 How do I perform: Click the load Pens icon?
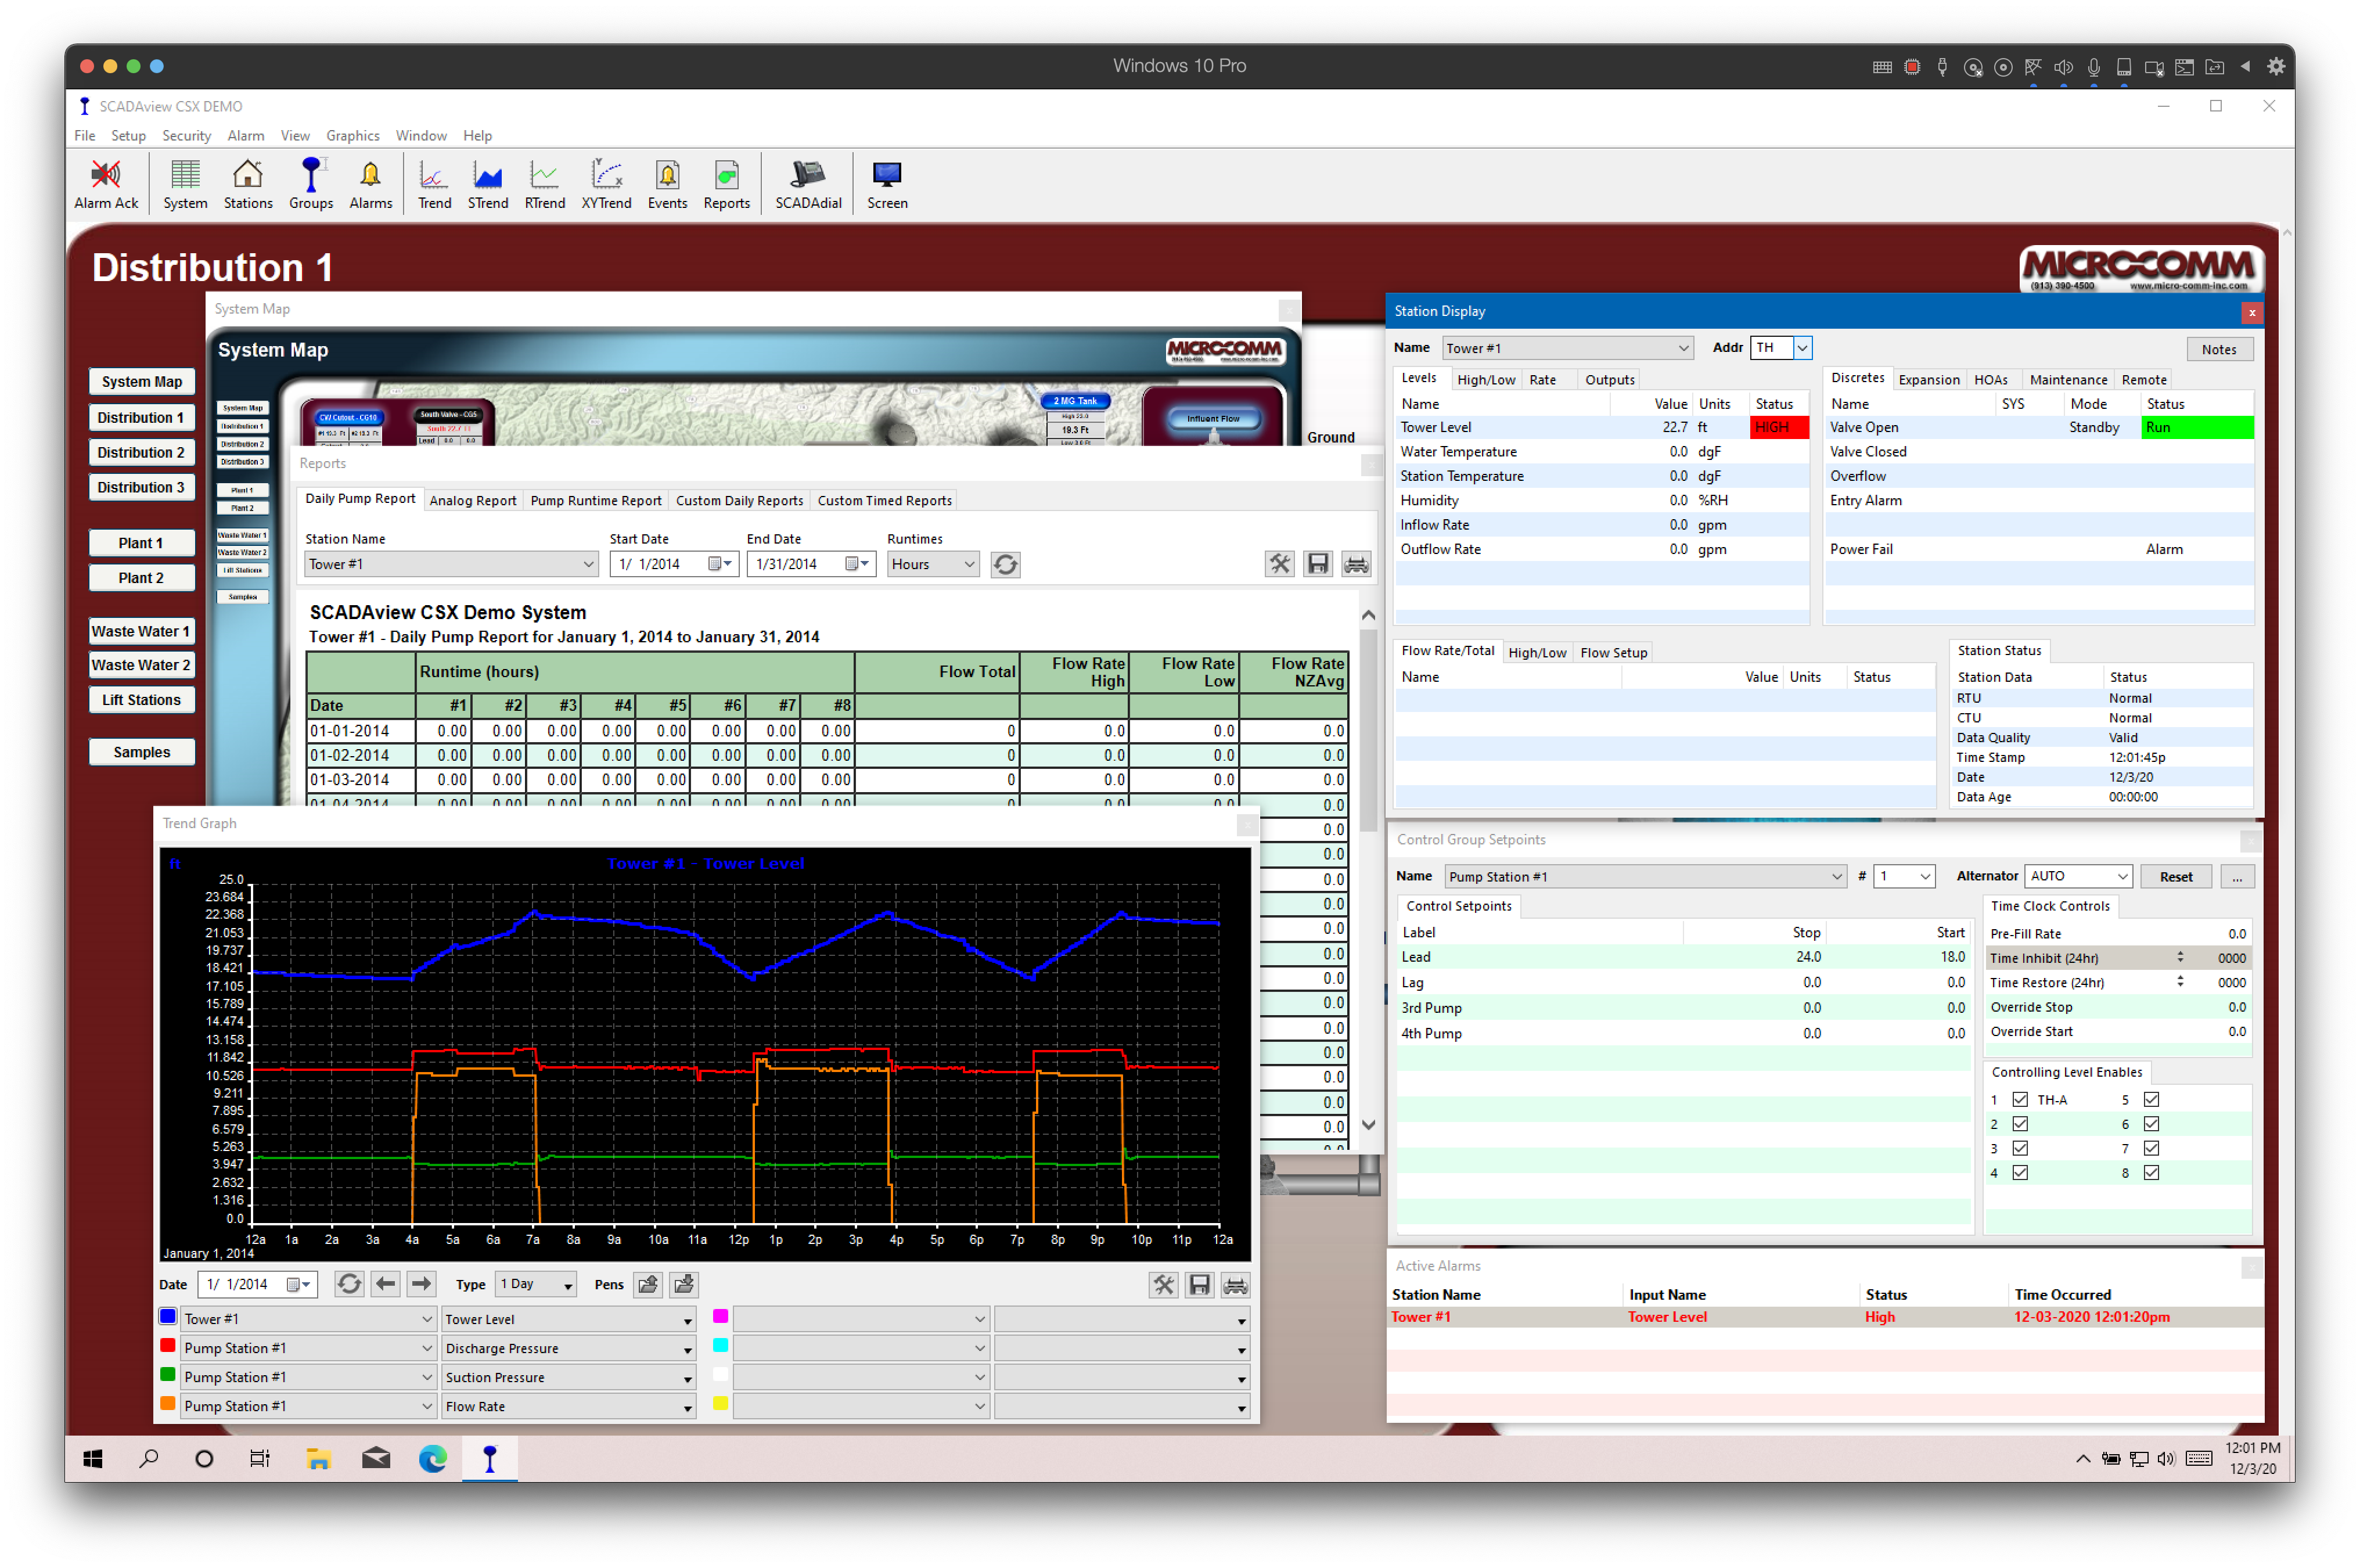648,1284
